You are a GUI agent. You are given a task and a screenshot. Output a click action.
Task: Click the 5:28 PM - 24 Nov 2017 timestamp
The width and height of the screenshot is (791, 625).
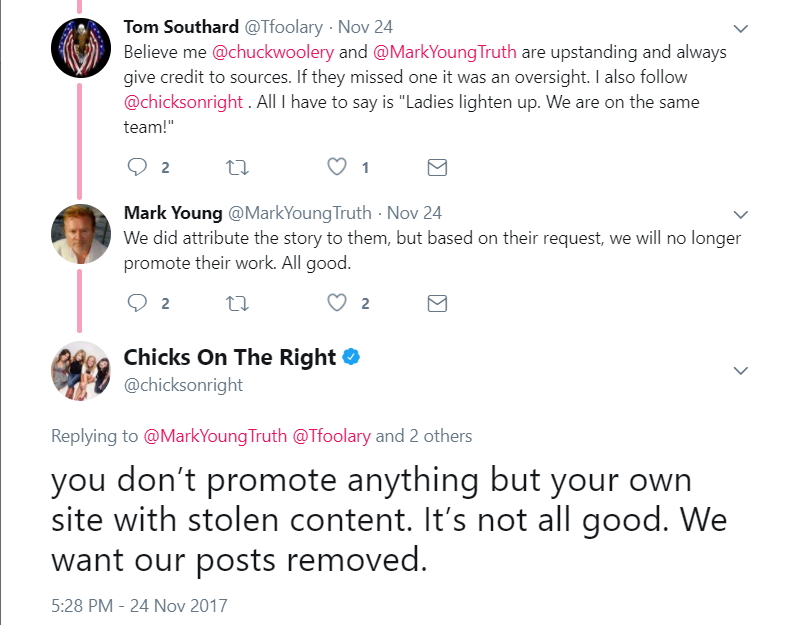click(139, 605)
